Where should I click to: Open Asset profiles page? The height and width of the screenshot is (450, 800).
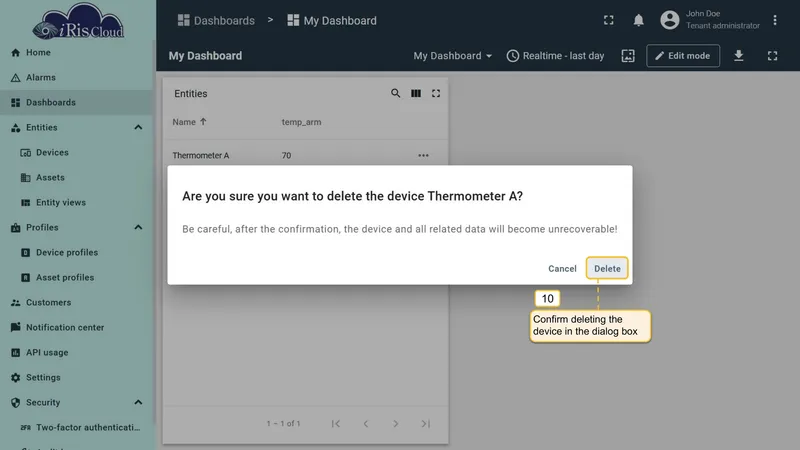click(x=77, y=278)
